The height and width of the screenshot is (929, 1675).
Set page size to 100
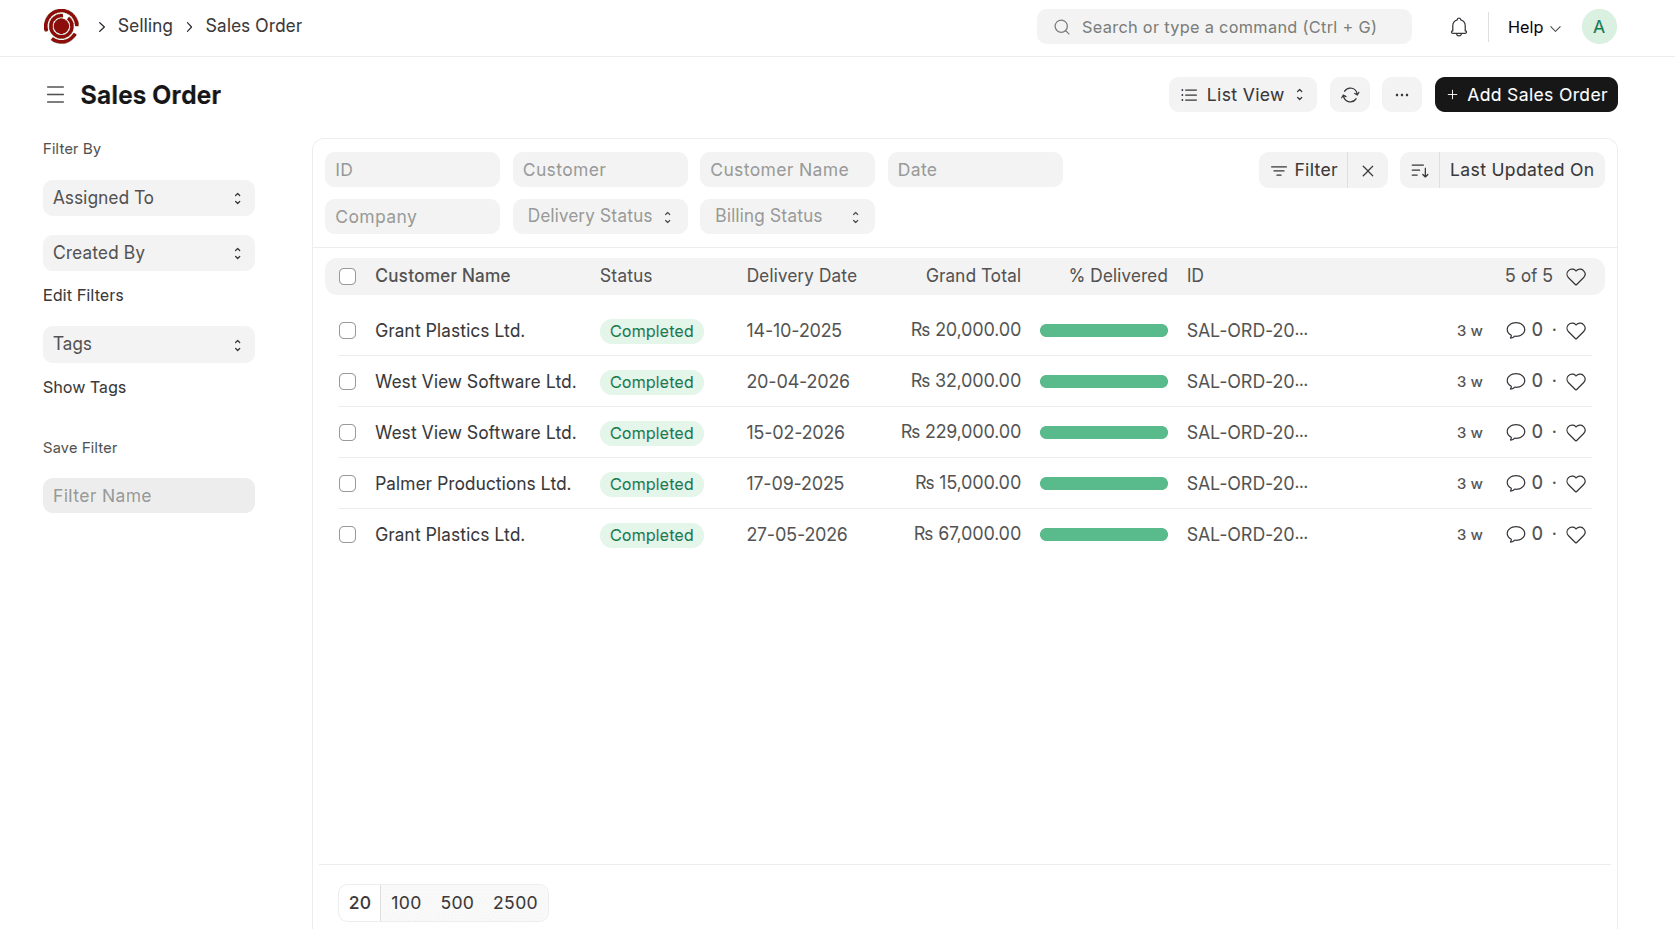(x=406, y=902)
